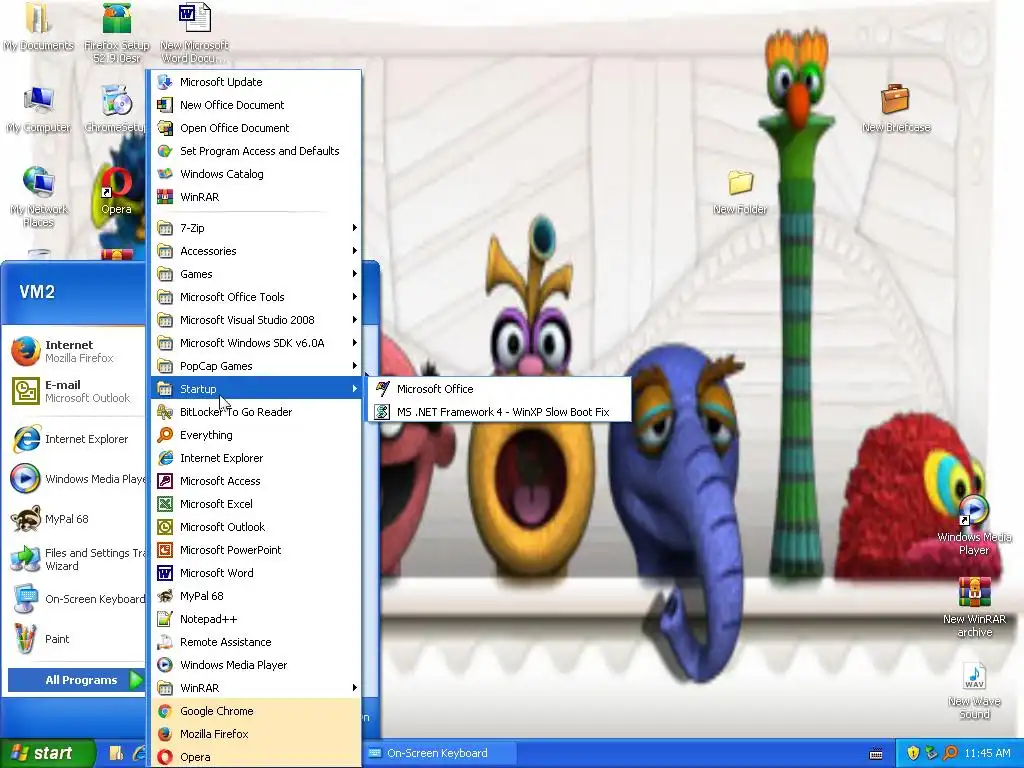Open BitLocker To Go Reader icon

pos(166,412)
